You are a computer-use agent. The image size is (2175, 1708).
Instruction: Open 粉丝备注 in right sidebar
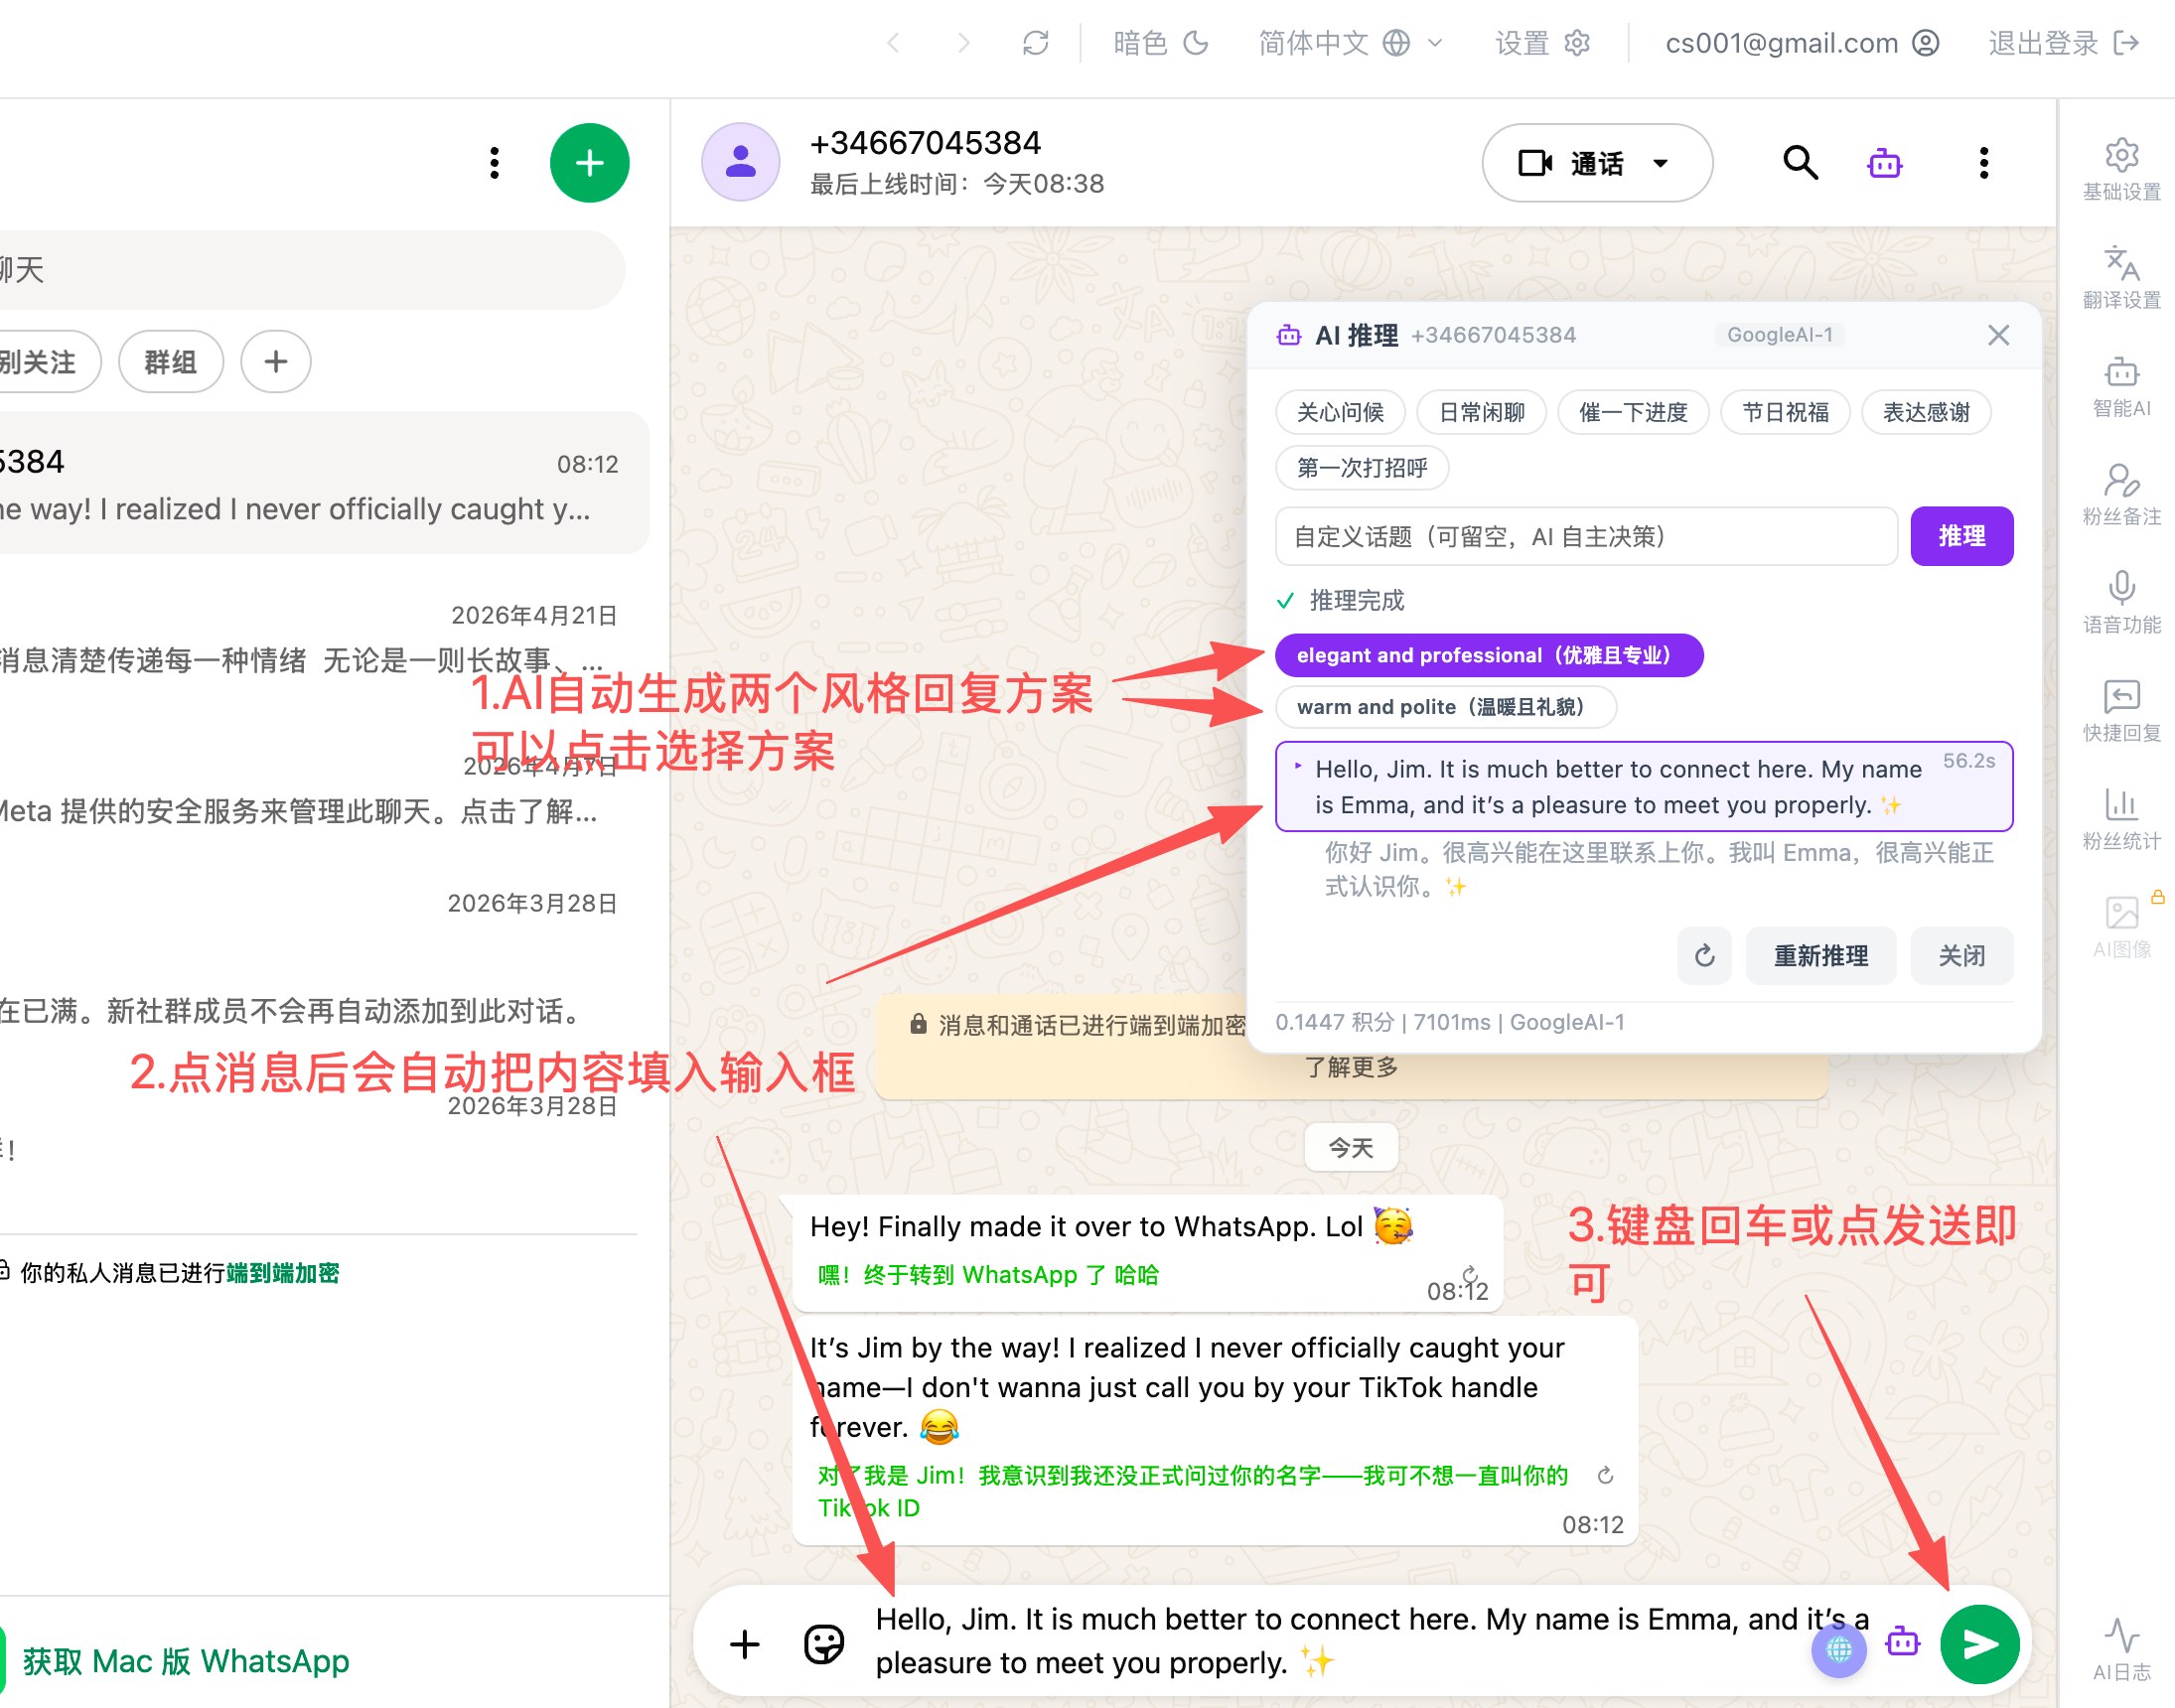point(2121,495)
